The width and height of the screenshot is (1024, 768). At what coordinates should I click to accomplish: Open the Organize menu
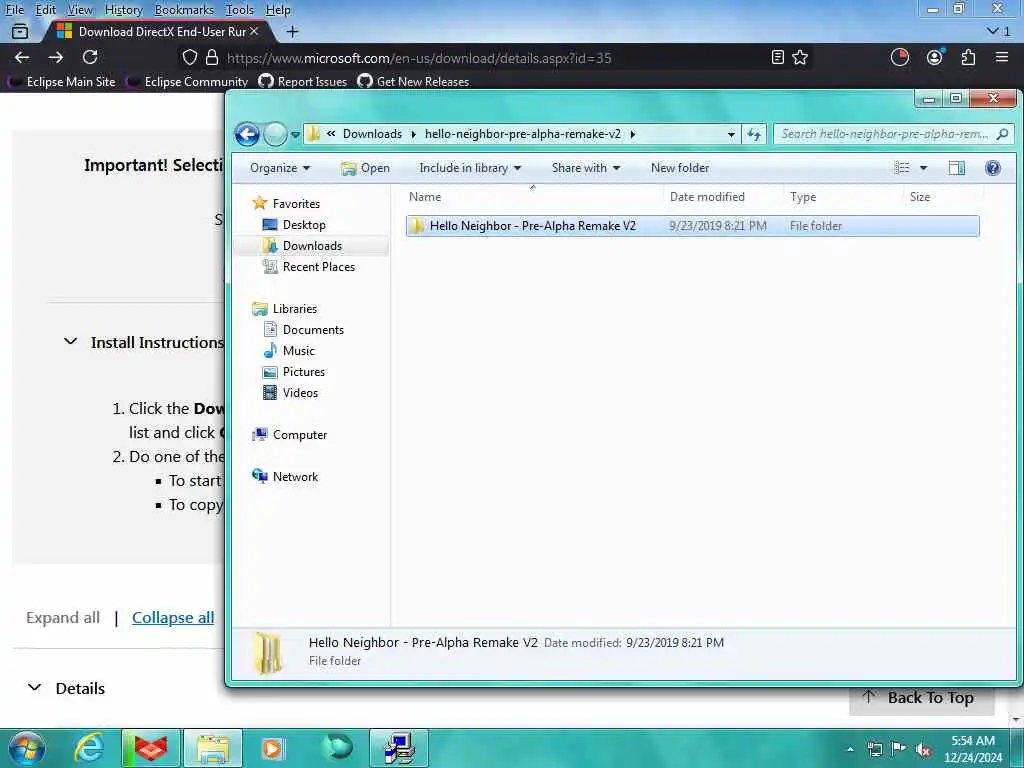280,168
